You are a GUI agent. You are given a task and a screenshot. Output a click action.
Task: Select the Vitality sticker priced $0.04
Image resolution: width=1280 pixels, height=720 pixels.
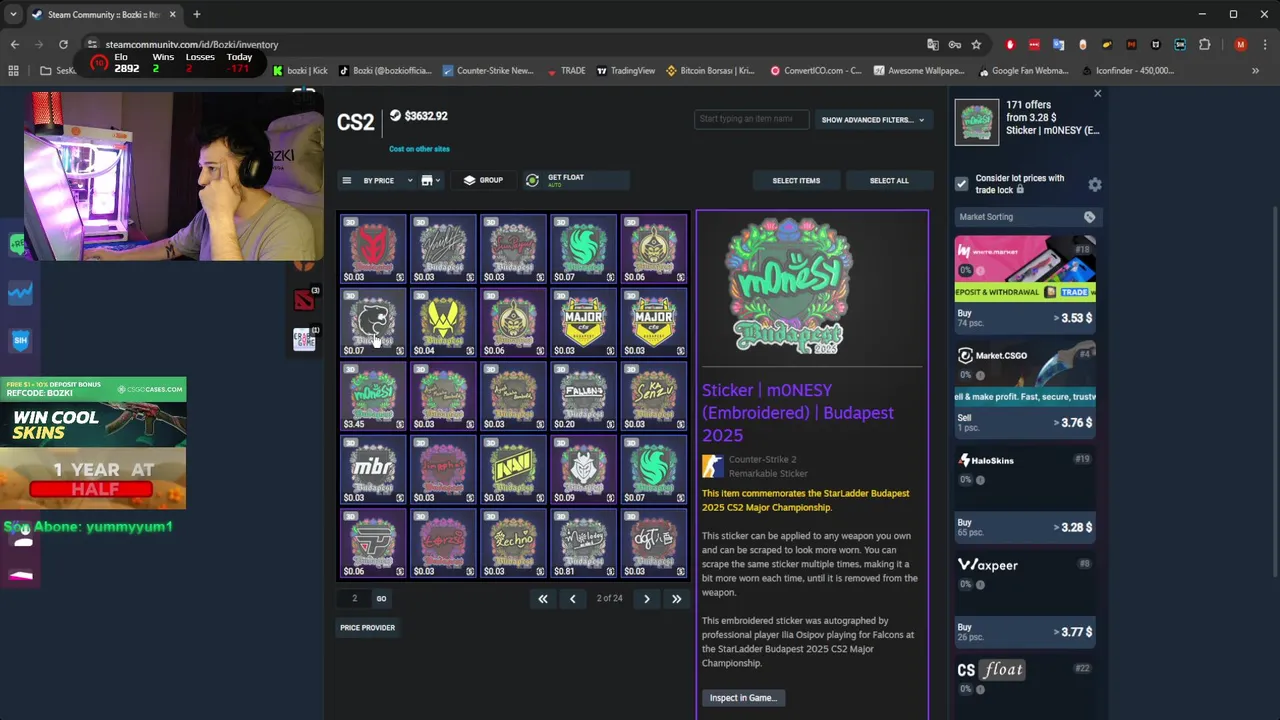pos(443,323)
